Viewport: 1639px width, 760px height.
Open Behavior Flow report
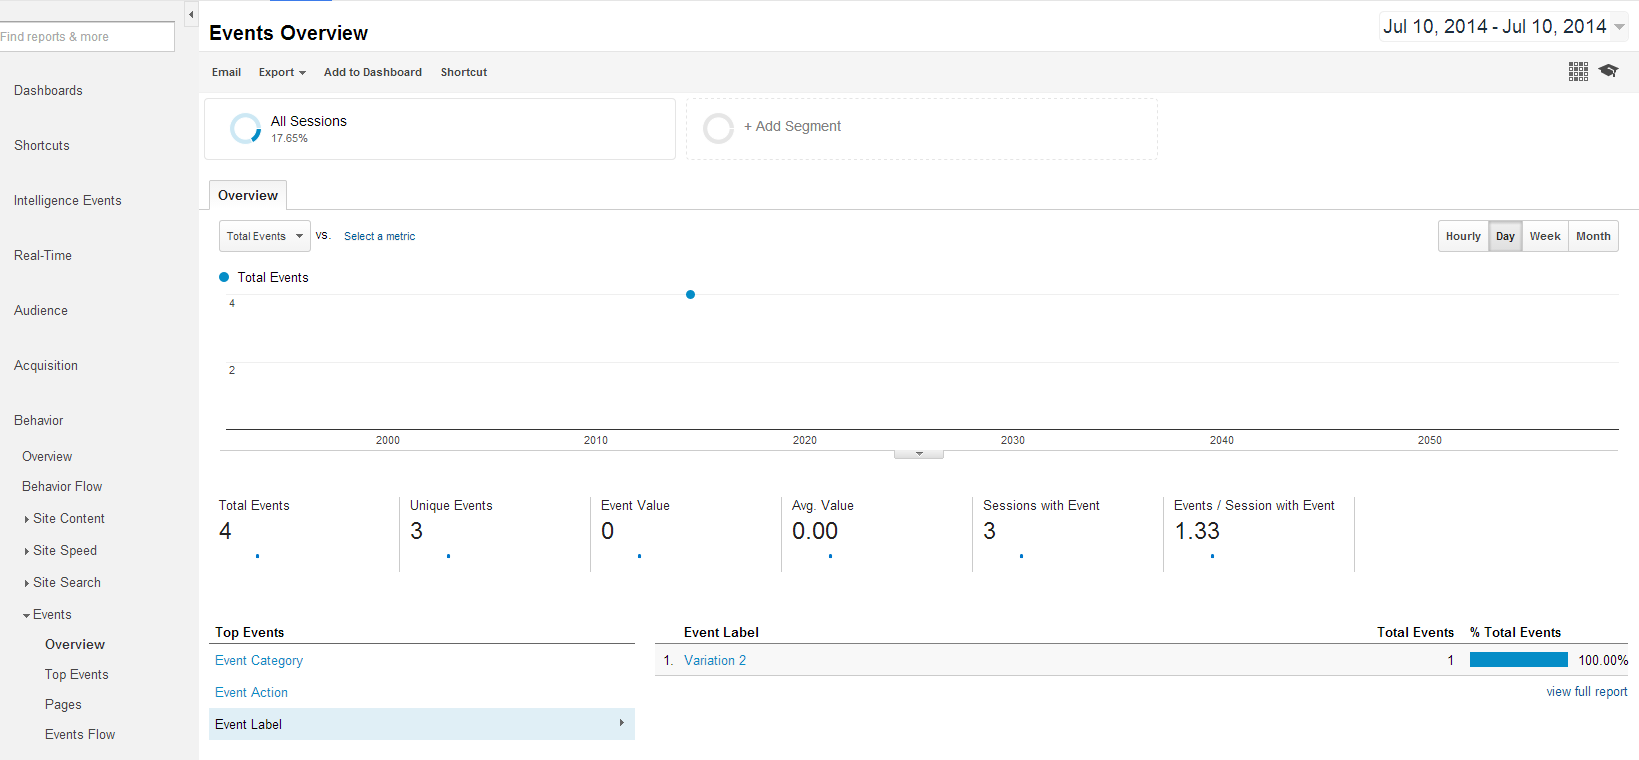pos(62,486)
